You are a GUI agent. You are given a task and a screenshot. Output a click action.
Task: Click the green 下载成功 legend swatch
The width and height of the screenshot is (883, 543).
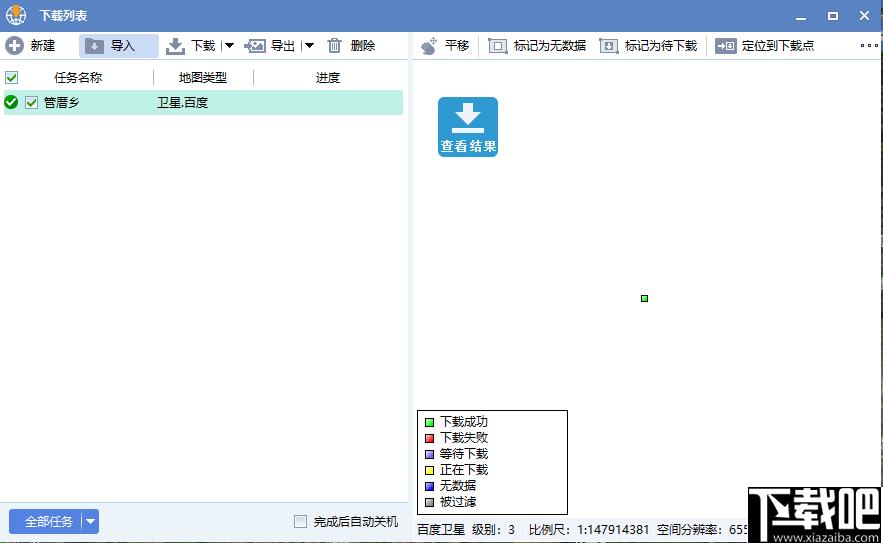430,422
